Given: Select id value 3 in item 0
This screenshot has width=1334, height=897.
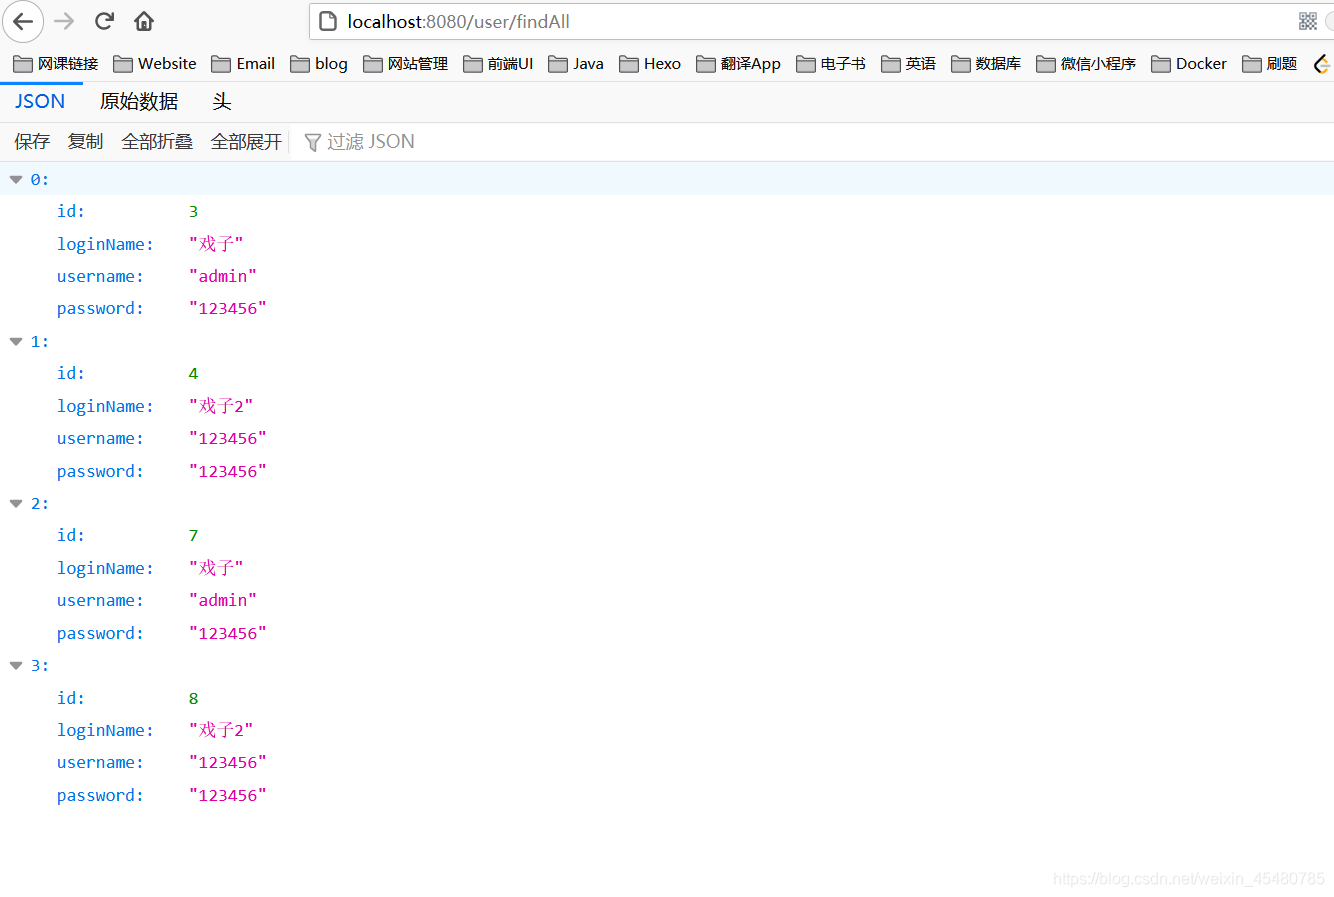Looking at the screenshot, I should pyautogui.click(x=193, y=211).
